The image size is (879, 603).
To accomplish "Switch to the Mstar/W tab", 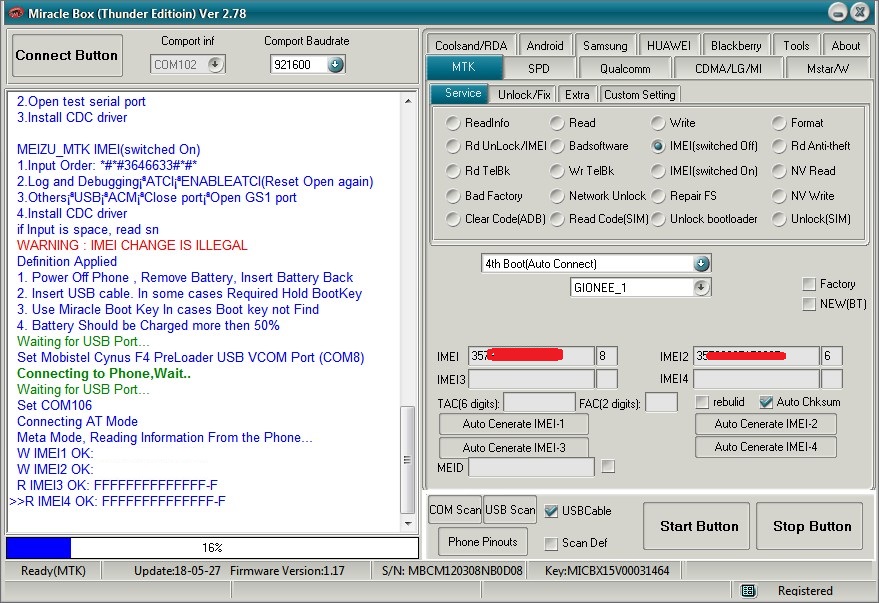I will [827, 68].
